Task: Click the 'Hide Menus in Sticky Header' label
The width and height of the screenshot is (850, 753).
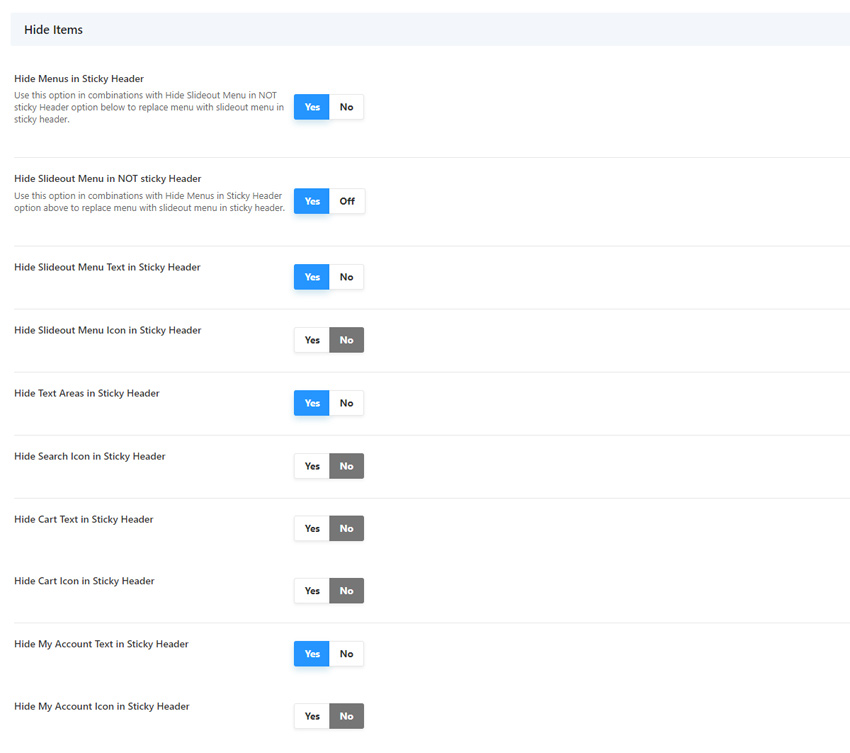Action: point(79,79)
